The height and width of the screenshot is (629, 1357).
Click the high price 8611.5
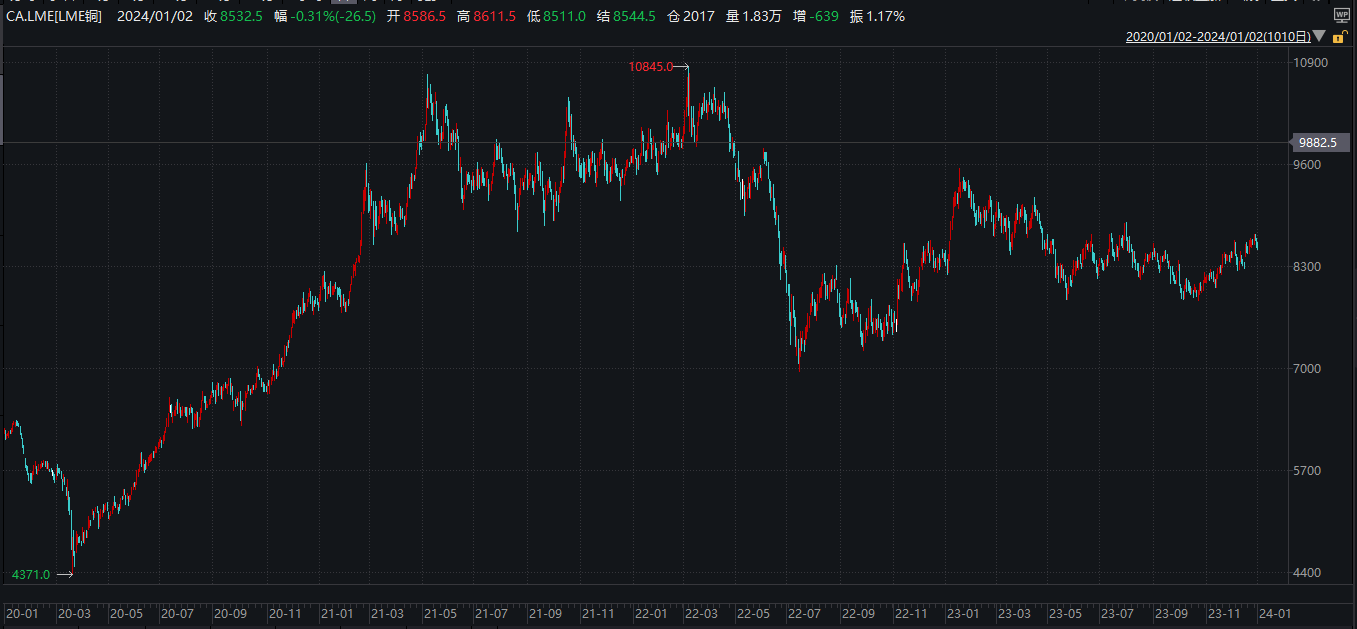494,16
